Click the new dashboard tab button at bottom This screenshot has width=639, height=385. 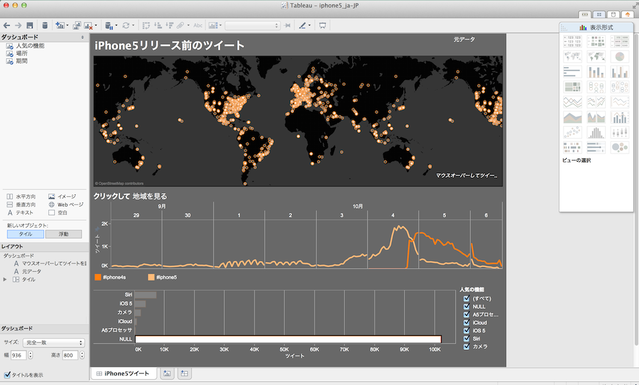point(184,373)
